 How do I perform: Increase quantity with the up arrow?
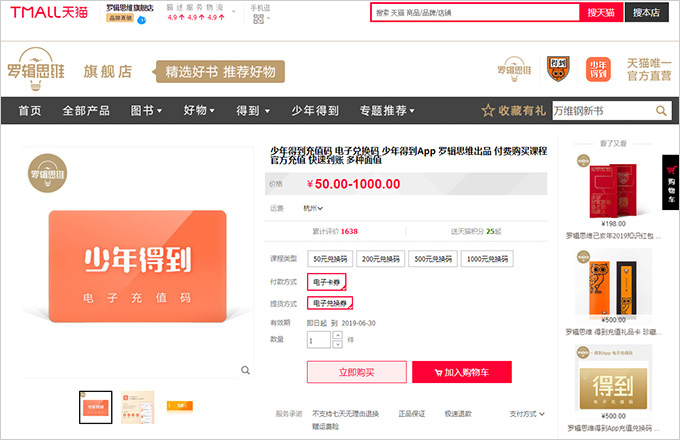tap(337, 335)
